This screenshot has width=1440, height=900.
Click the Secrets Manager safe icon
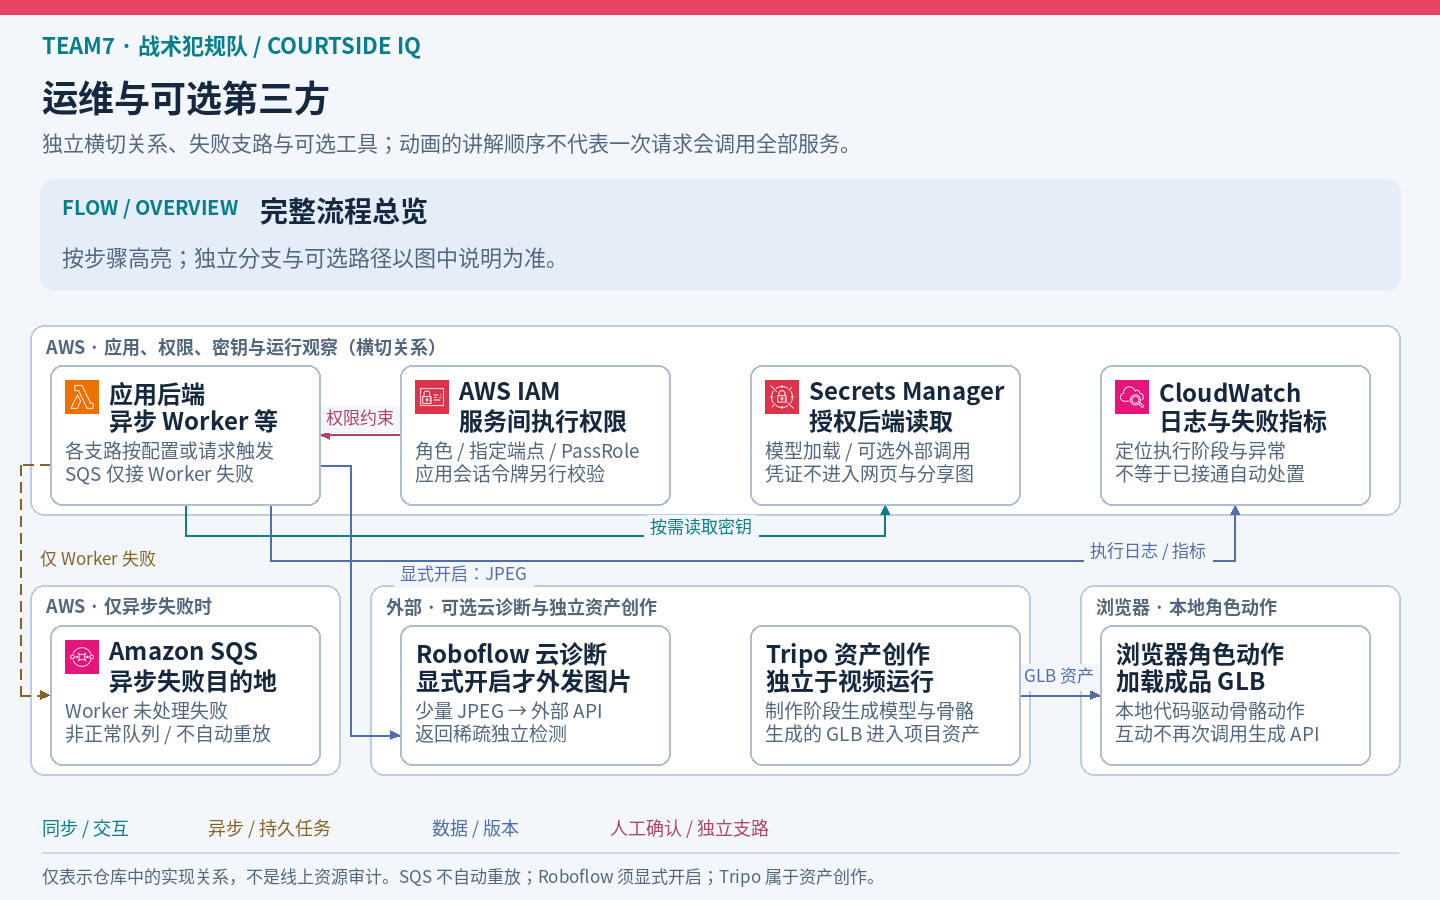[x=782, y=397]
